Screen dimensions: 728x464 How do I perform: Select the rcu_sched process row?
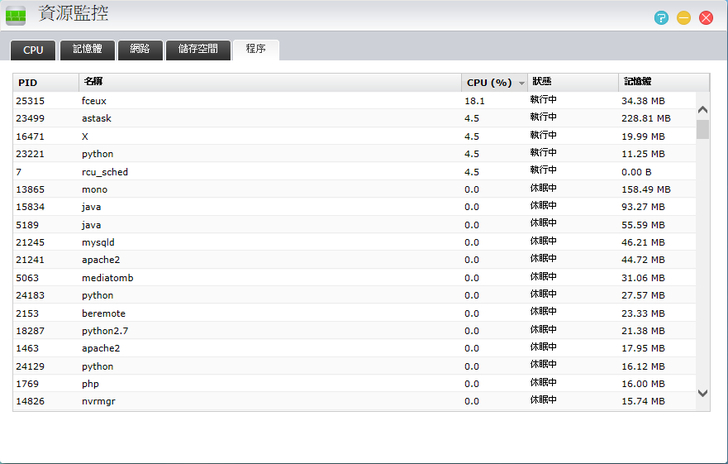pos(354,172)
